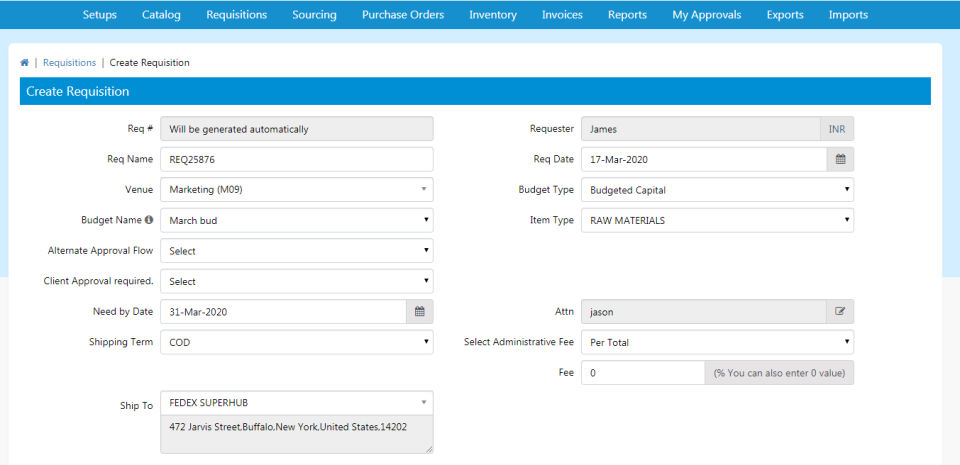Open the Item Type dropdown
The height and width of the screenshot is (465, 960).
[717, 220]
